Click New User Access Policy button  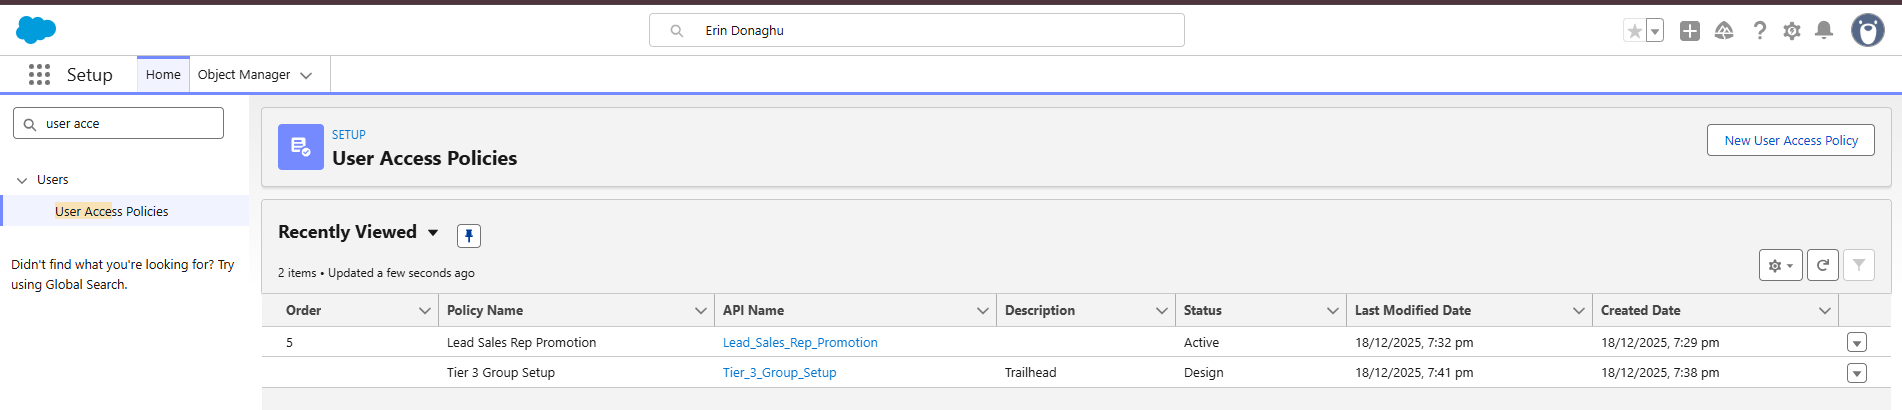pos(1790,141)
